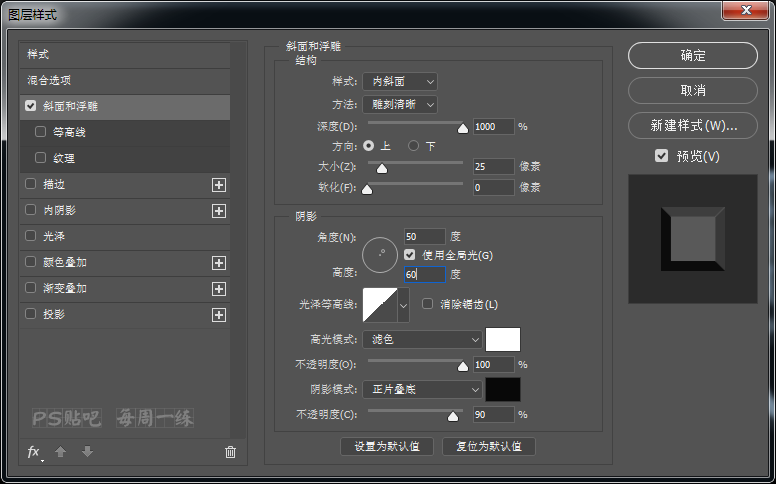Click the 角度 angle field showing 50
776x484 pixels.
[x=425, y=237]
